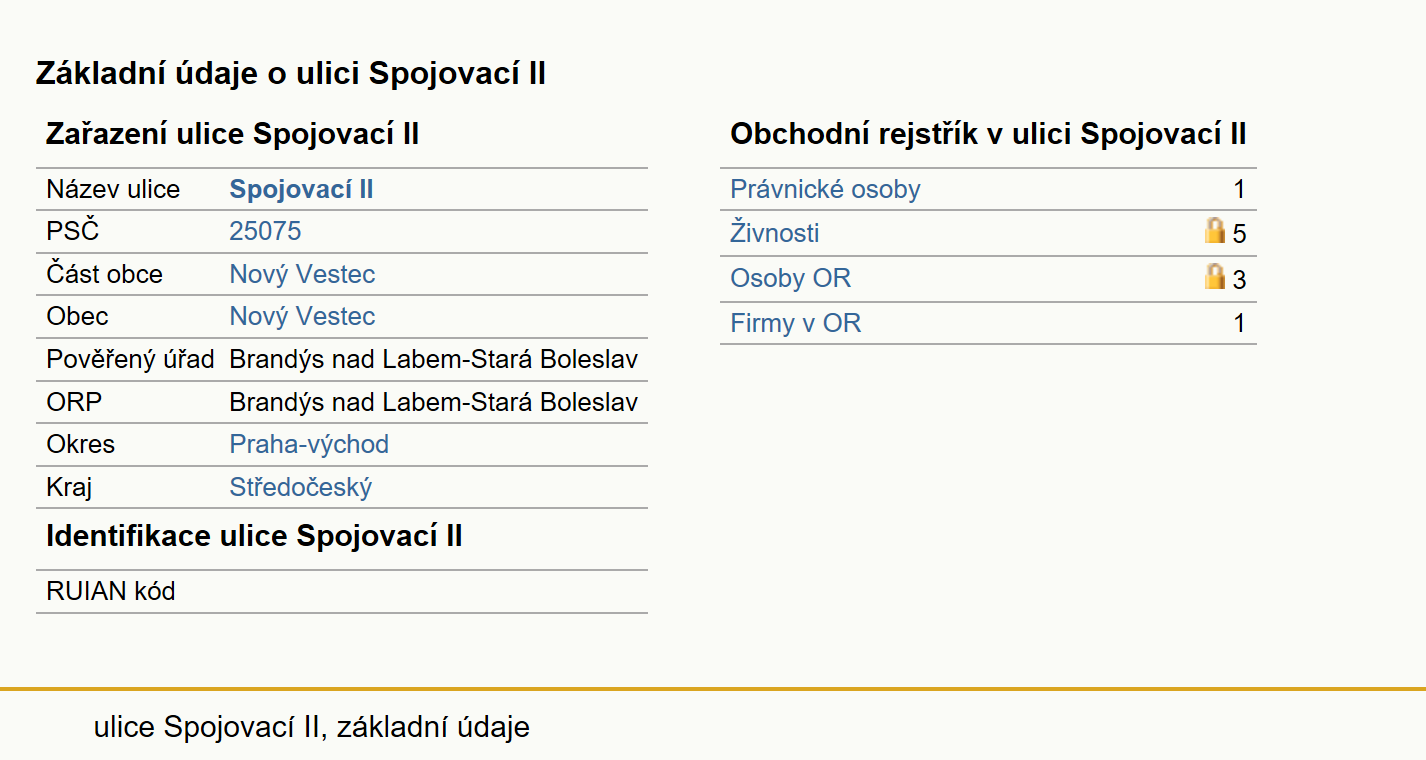1426x760 pixels.
Task: Open the Spojovací II street name link
Action: [x=301, y=189]
